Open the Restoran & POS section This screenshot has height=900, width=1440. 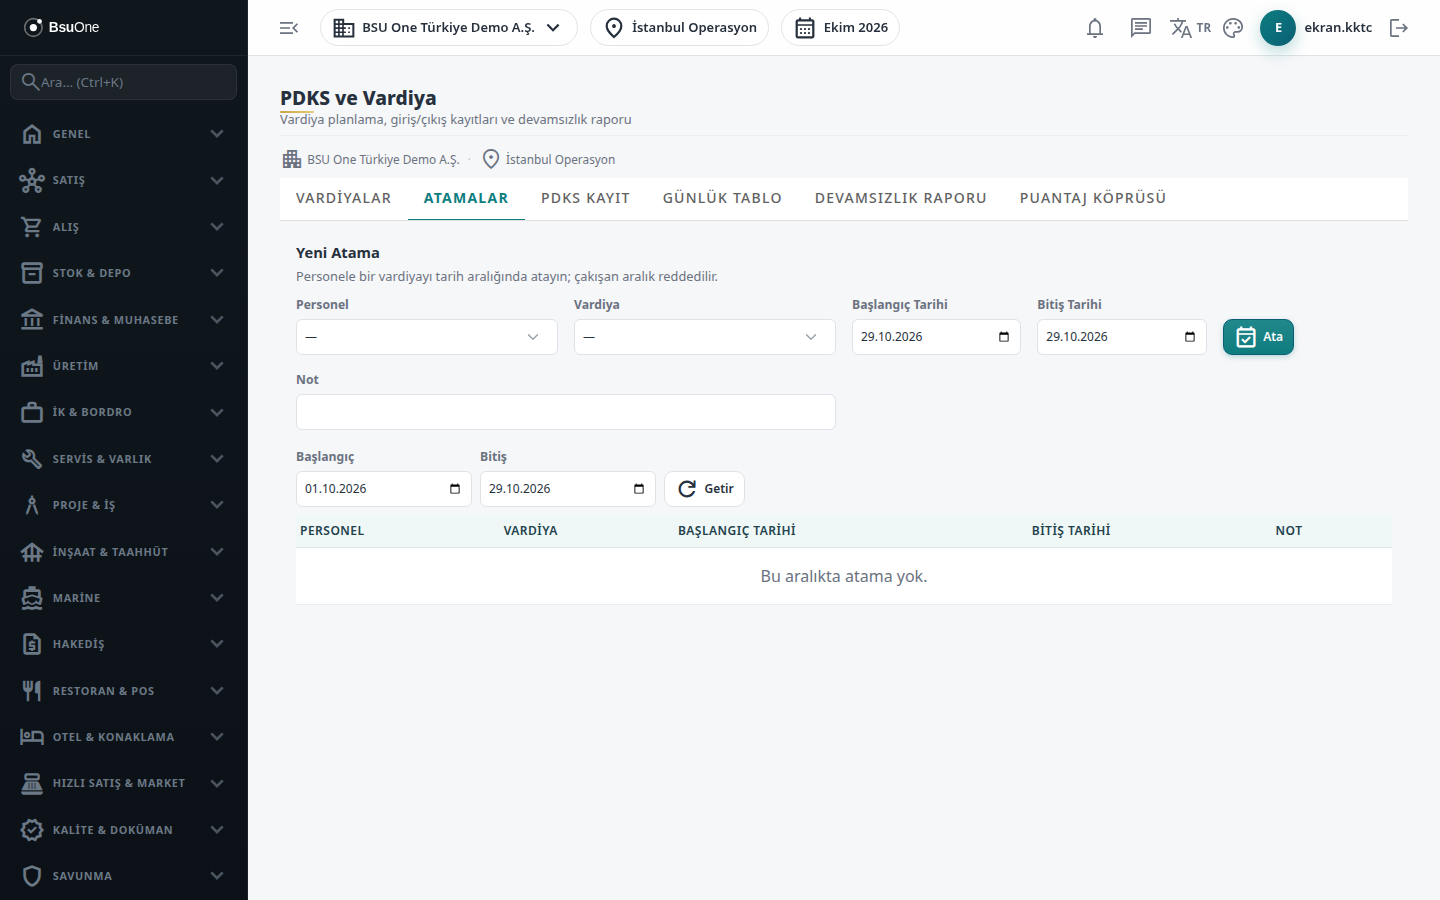(x=124, y=691)
